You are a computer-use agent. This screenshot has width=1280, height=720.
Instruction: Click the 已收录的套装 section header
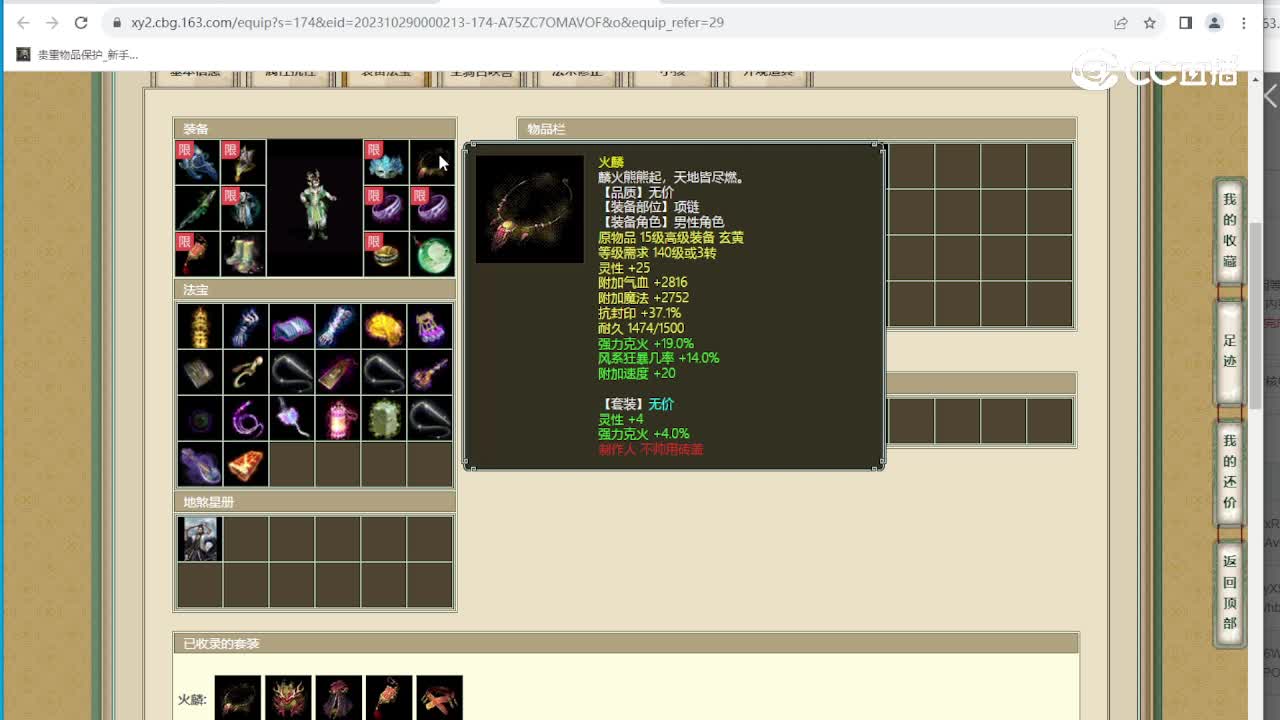pyautogui.click(x=626, y=643)
